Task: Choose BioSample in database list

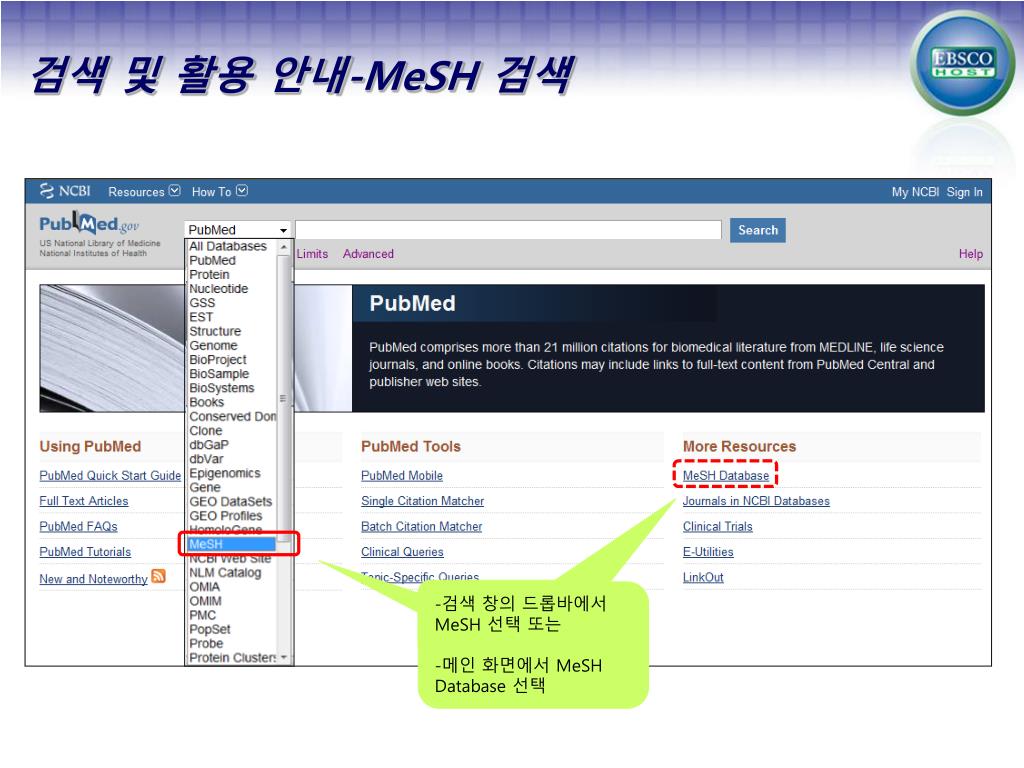Action: click(x=219, y=374)
